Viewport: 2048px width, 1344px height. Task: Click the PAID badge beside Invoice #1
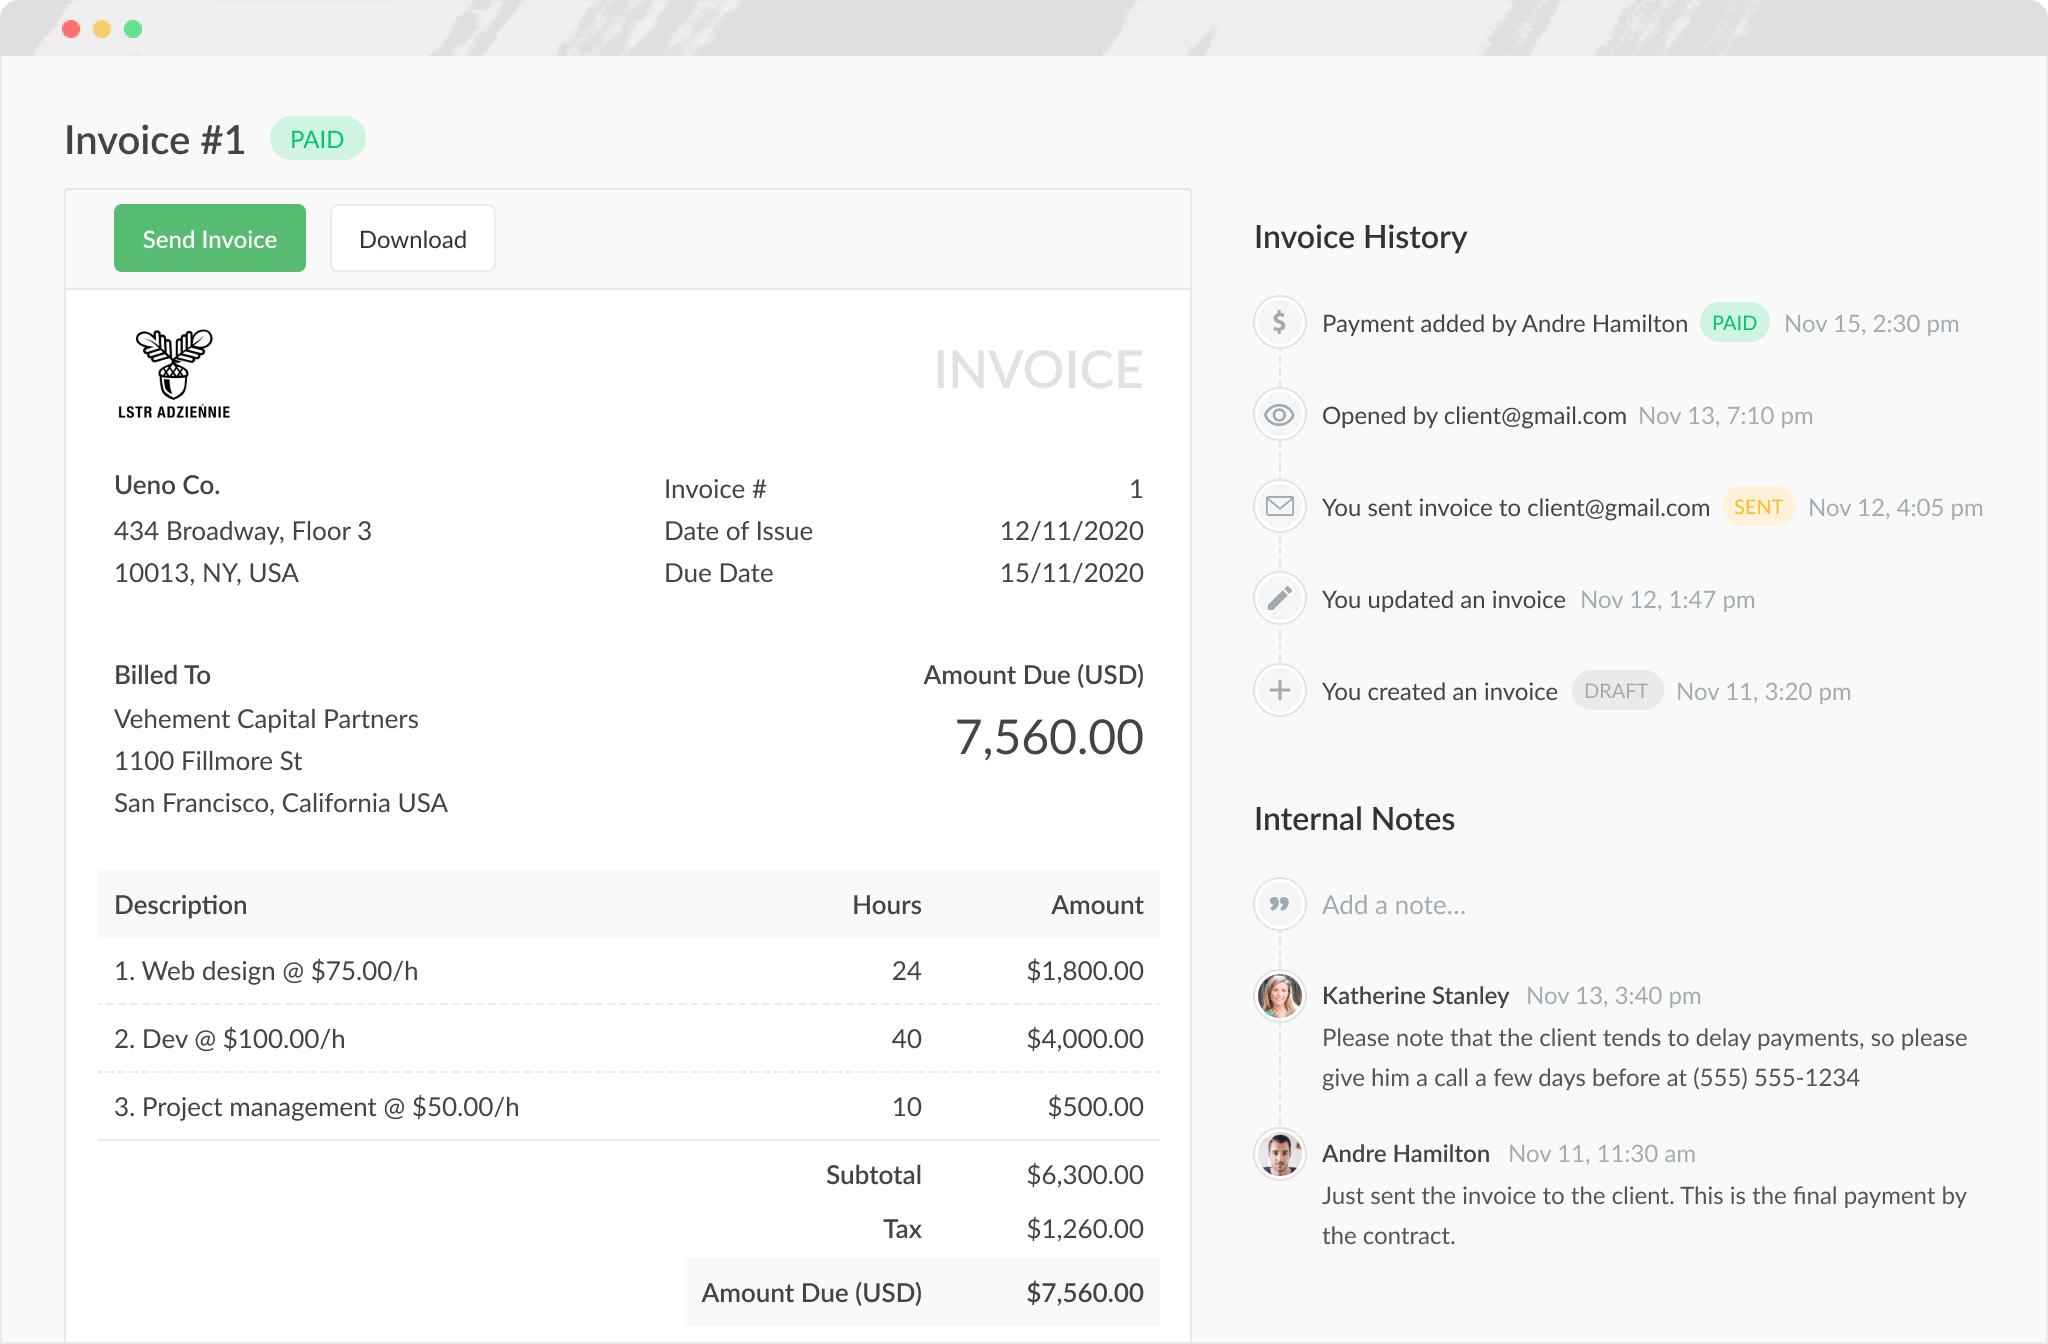(317, 139)
